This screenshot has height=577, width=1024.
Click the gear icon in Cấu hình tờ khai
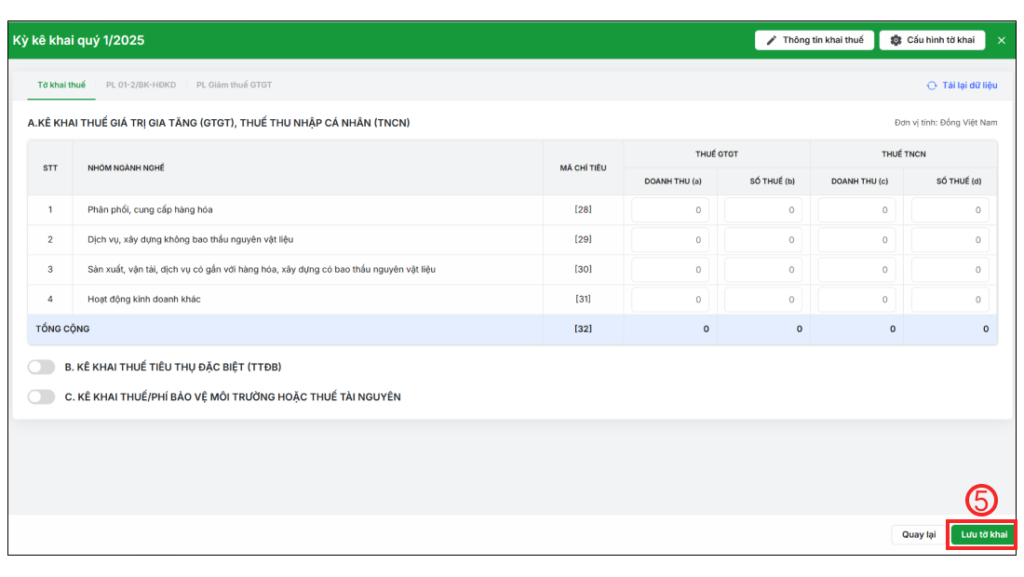click(896, 41)
